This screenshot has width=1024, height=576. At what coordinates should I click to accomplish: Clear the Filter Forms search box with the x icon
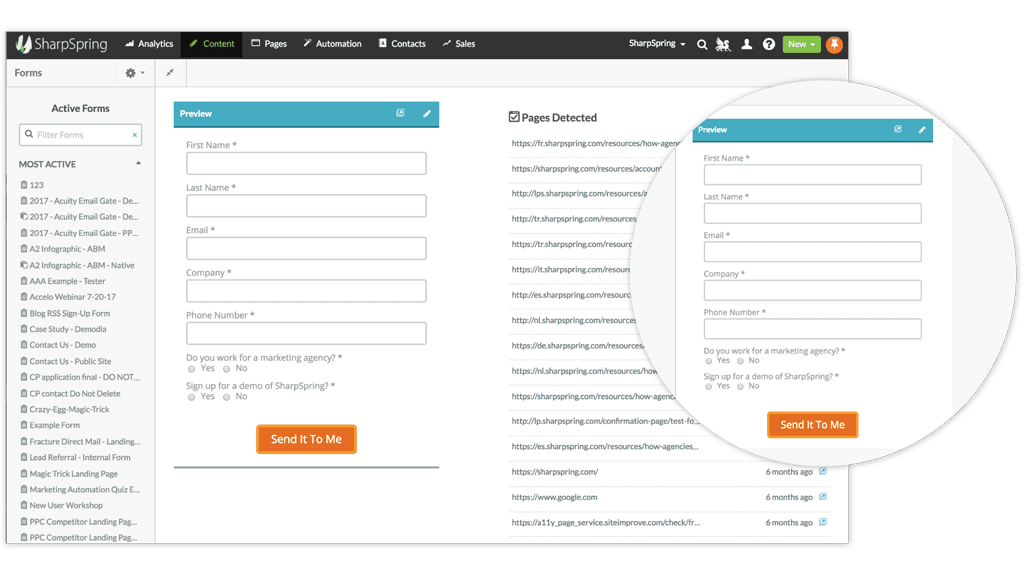pos(135,135)
